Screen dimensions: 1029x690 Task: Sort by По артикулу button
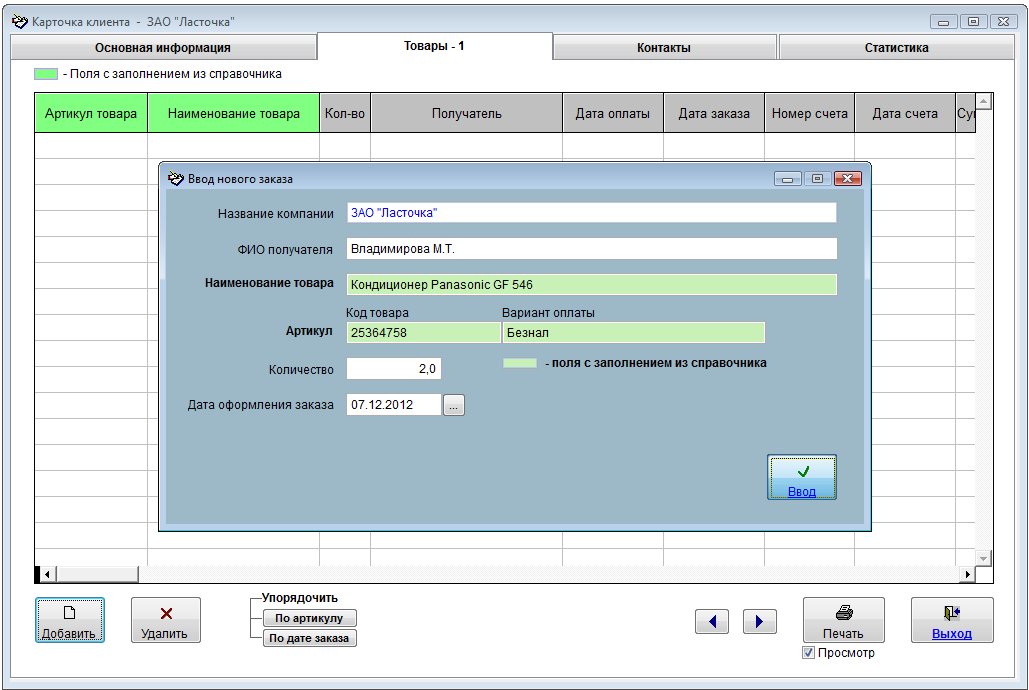(x=309, y=618)
